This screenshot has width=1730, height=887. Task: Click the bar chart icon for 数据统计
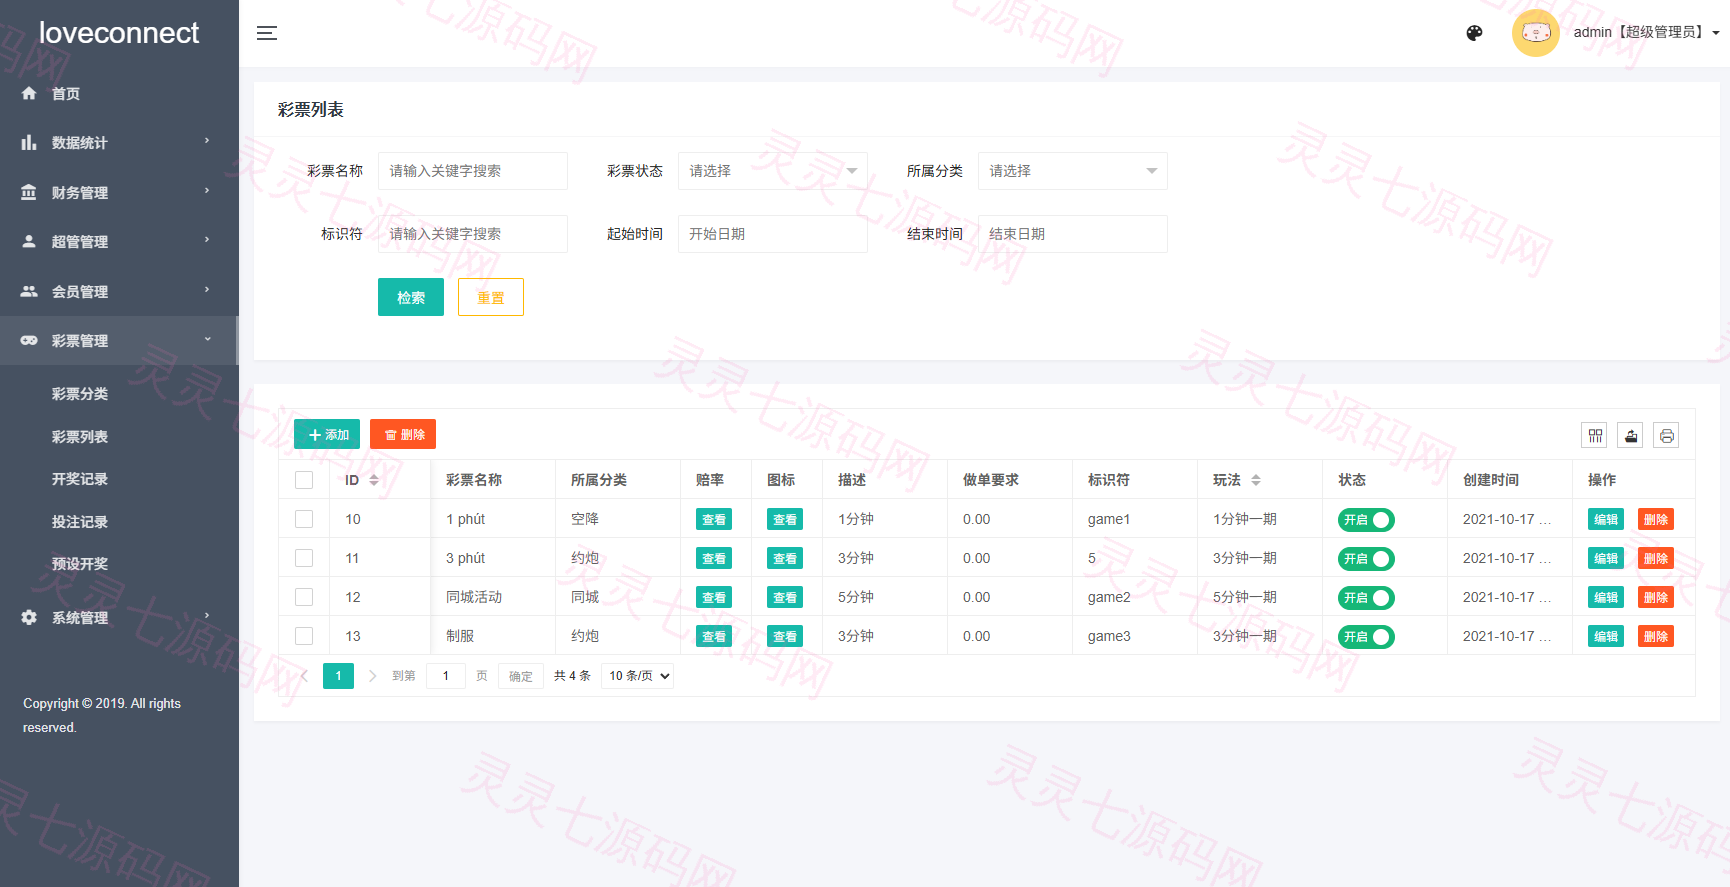click(29, 143)
